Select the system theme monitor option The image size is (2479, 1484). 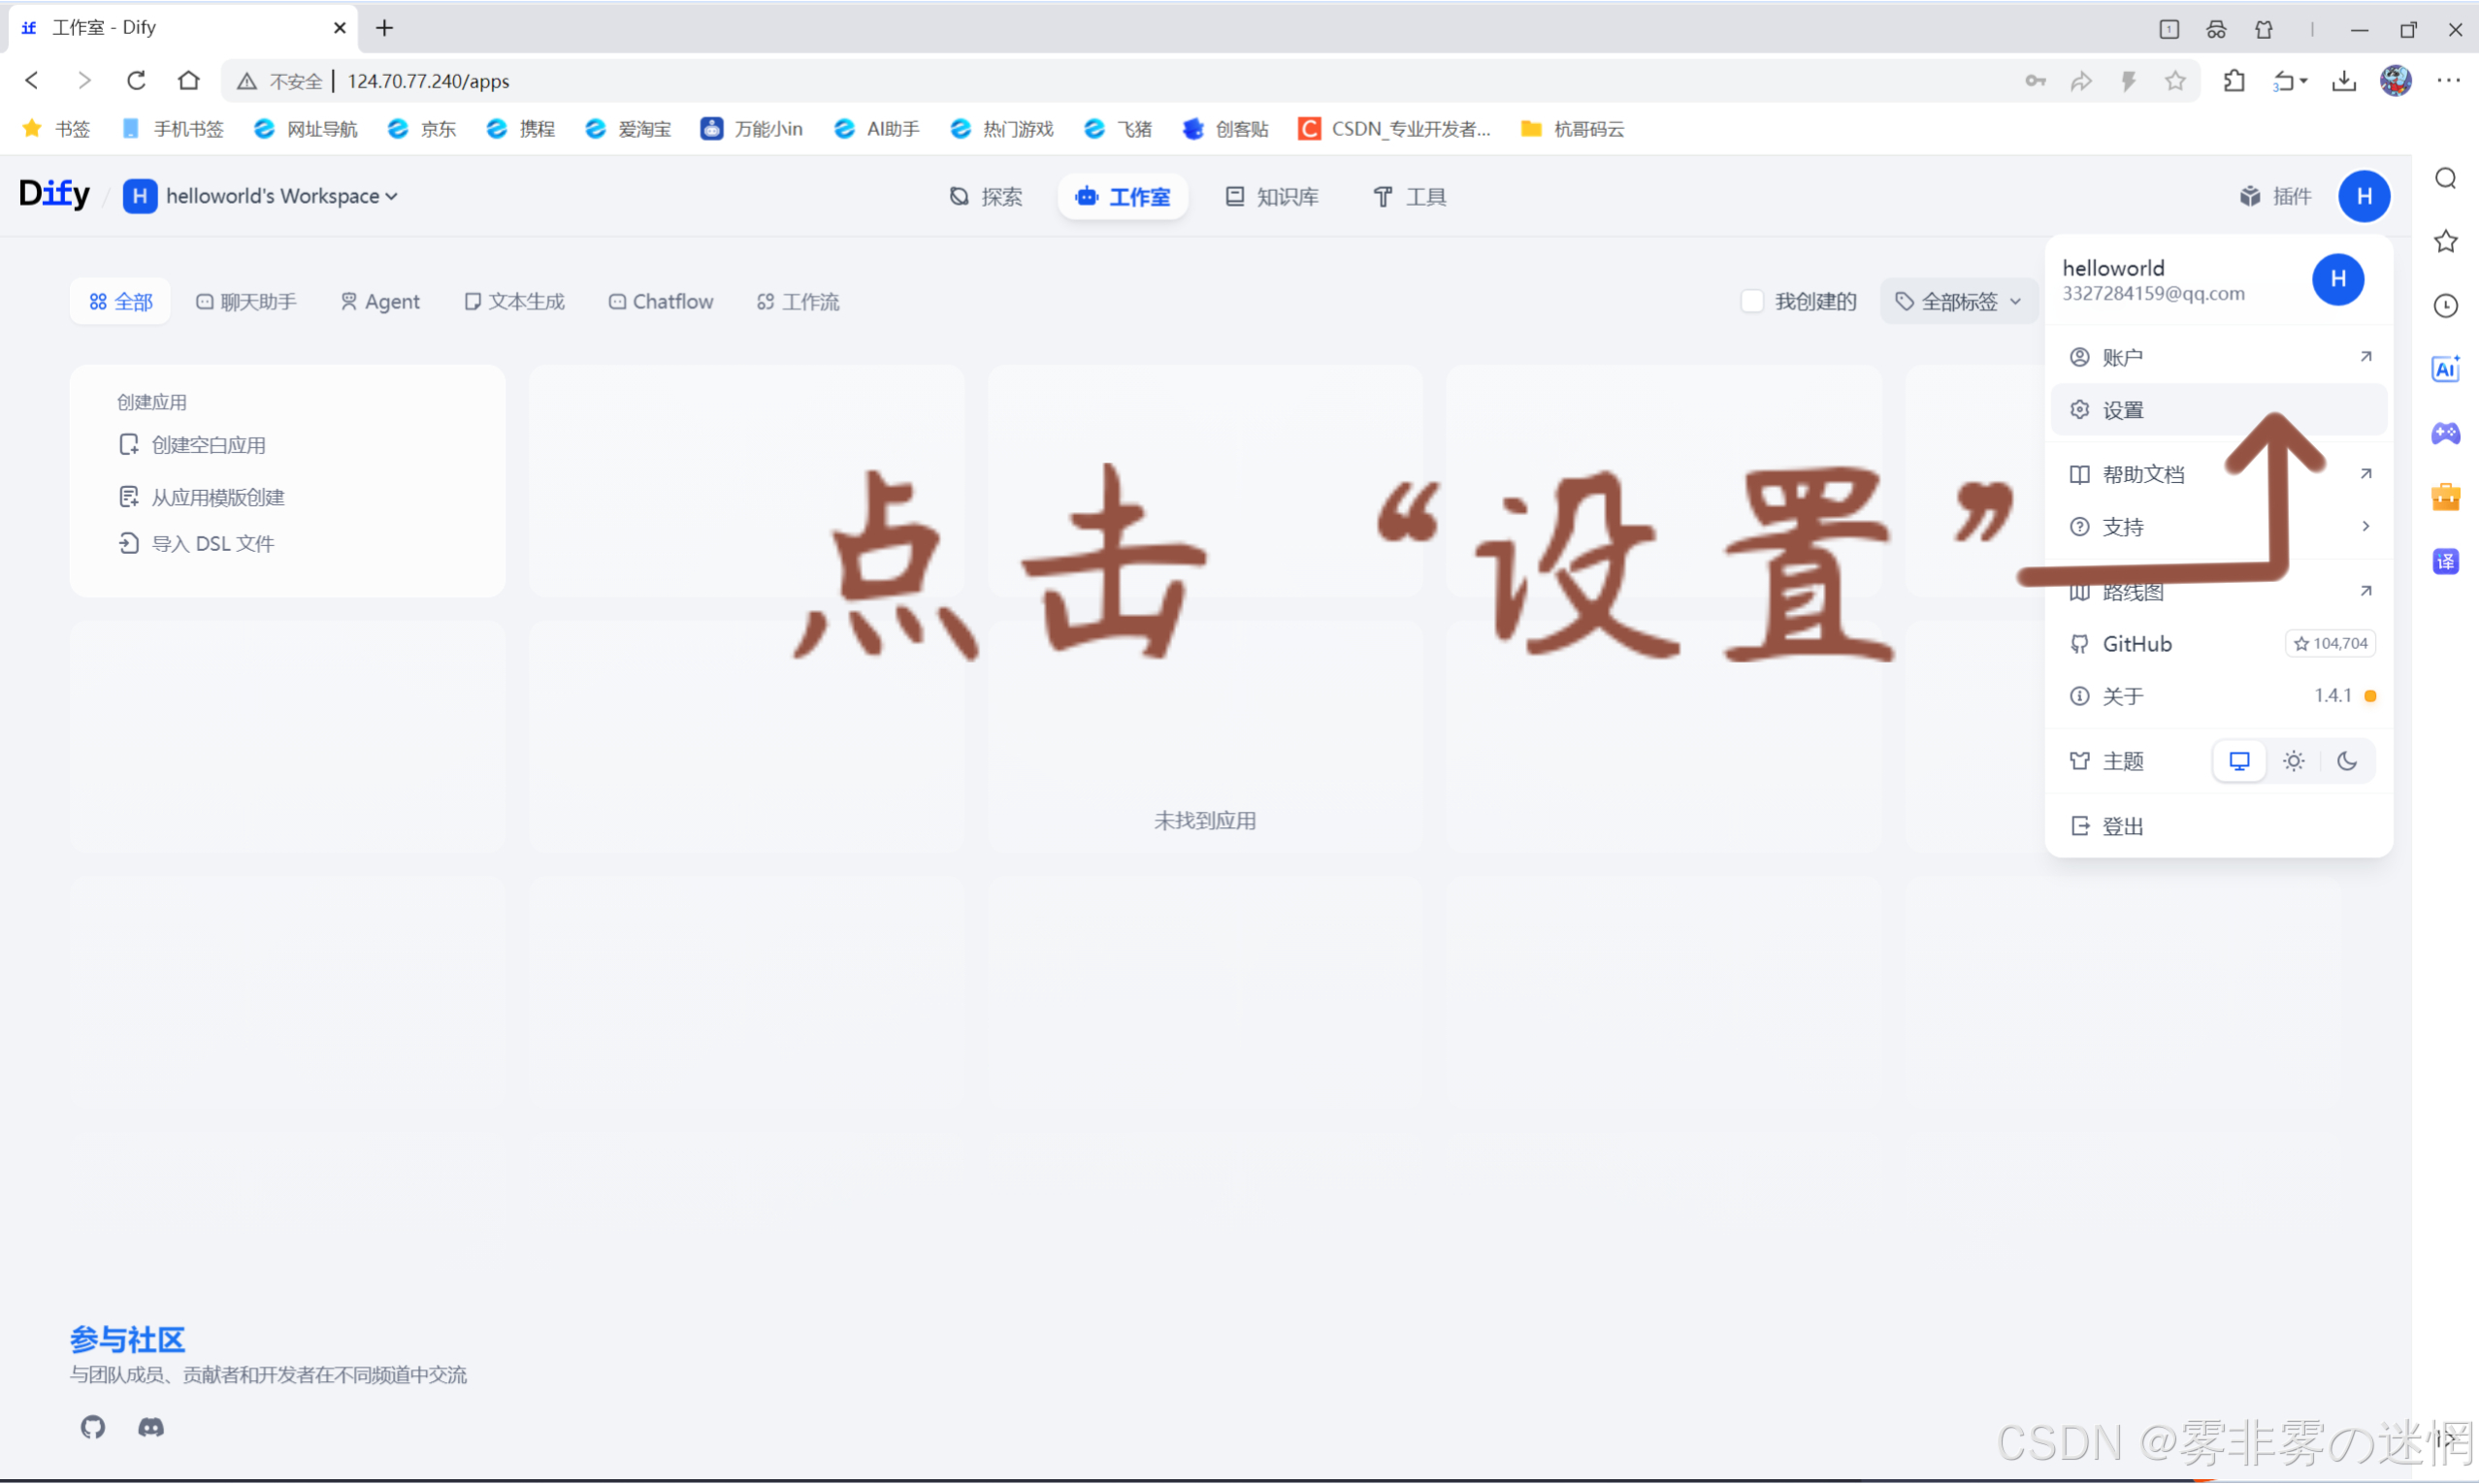point(2239,761)
